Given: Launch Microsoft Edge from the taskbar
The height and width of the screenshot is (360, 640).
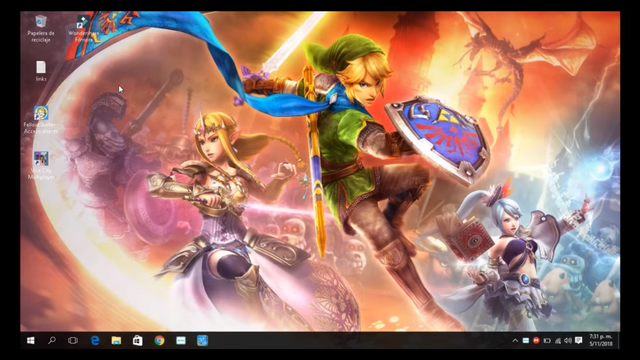Looking at the screenshot, I should [x=95, y=340].
